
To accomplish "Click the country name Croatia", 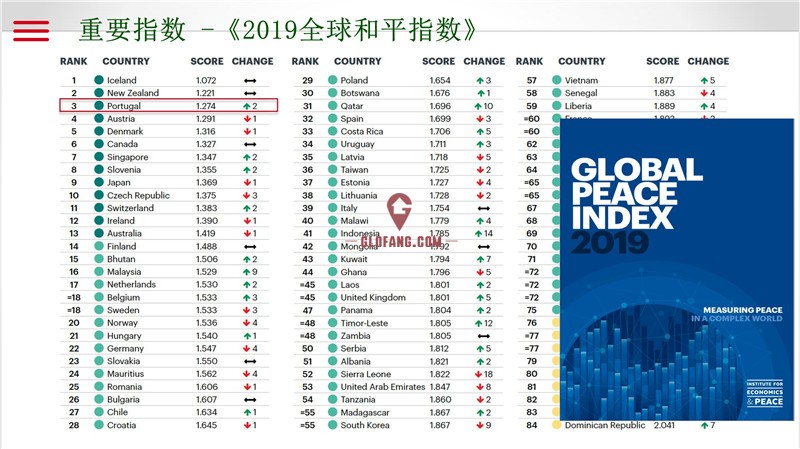I will coord(121,425).
